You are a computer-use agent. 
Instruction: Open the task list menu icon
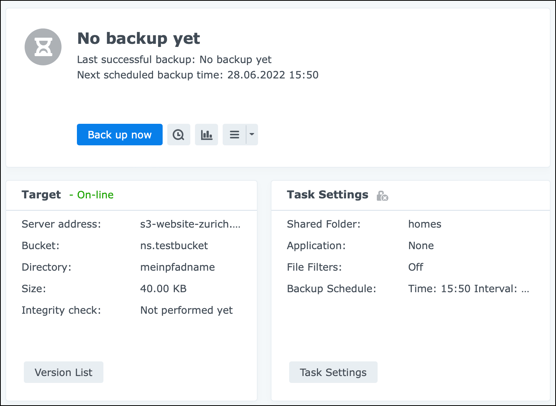tap(234, 134)
